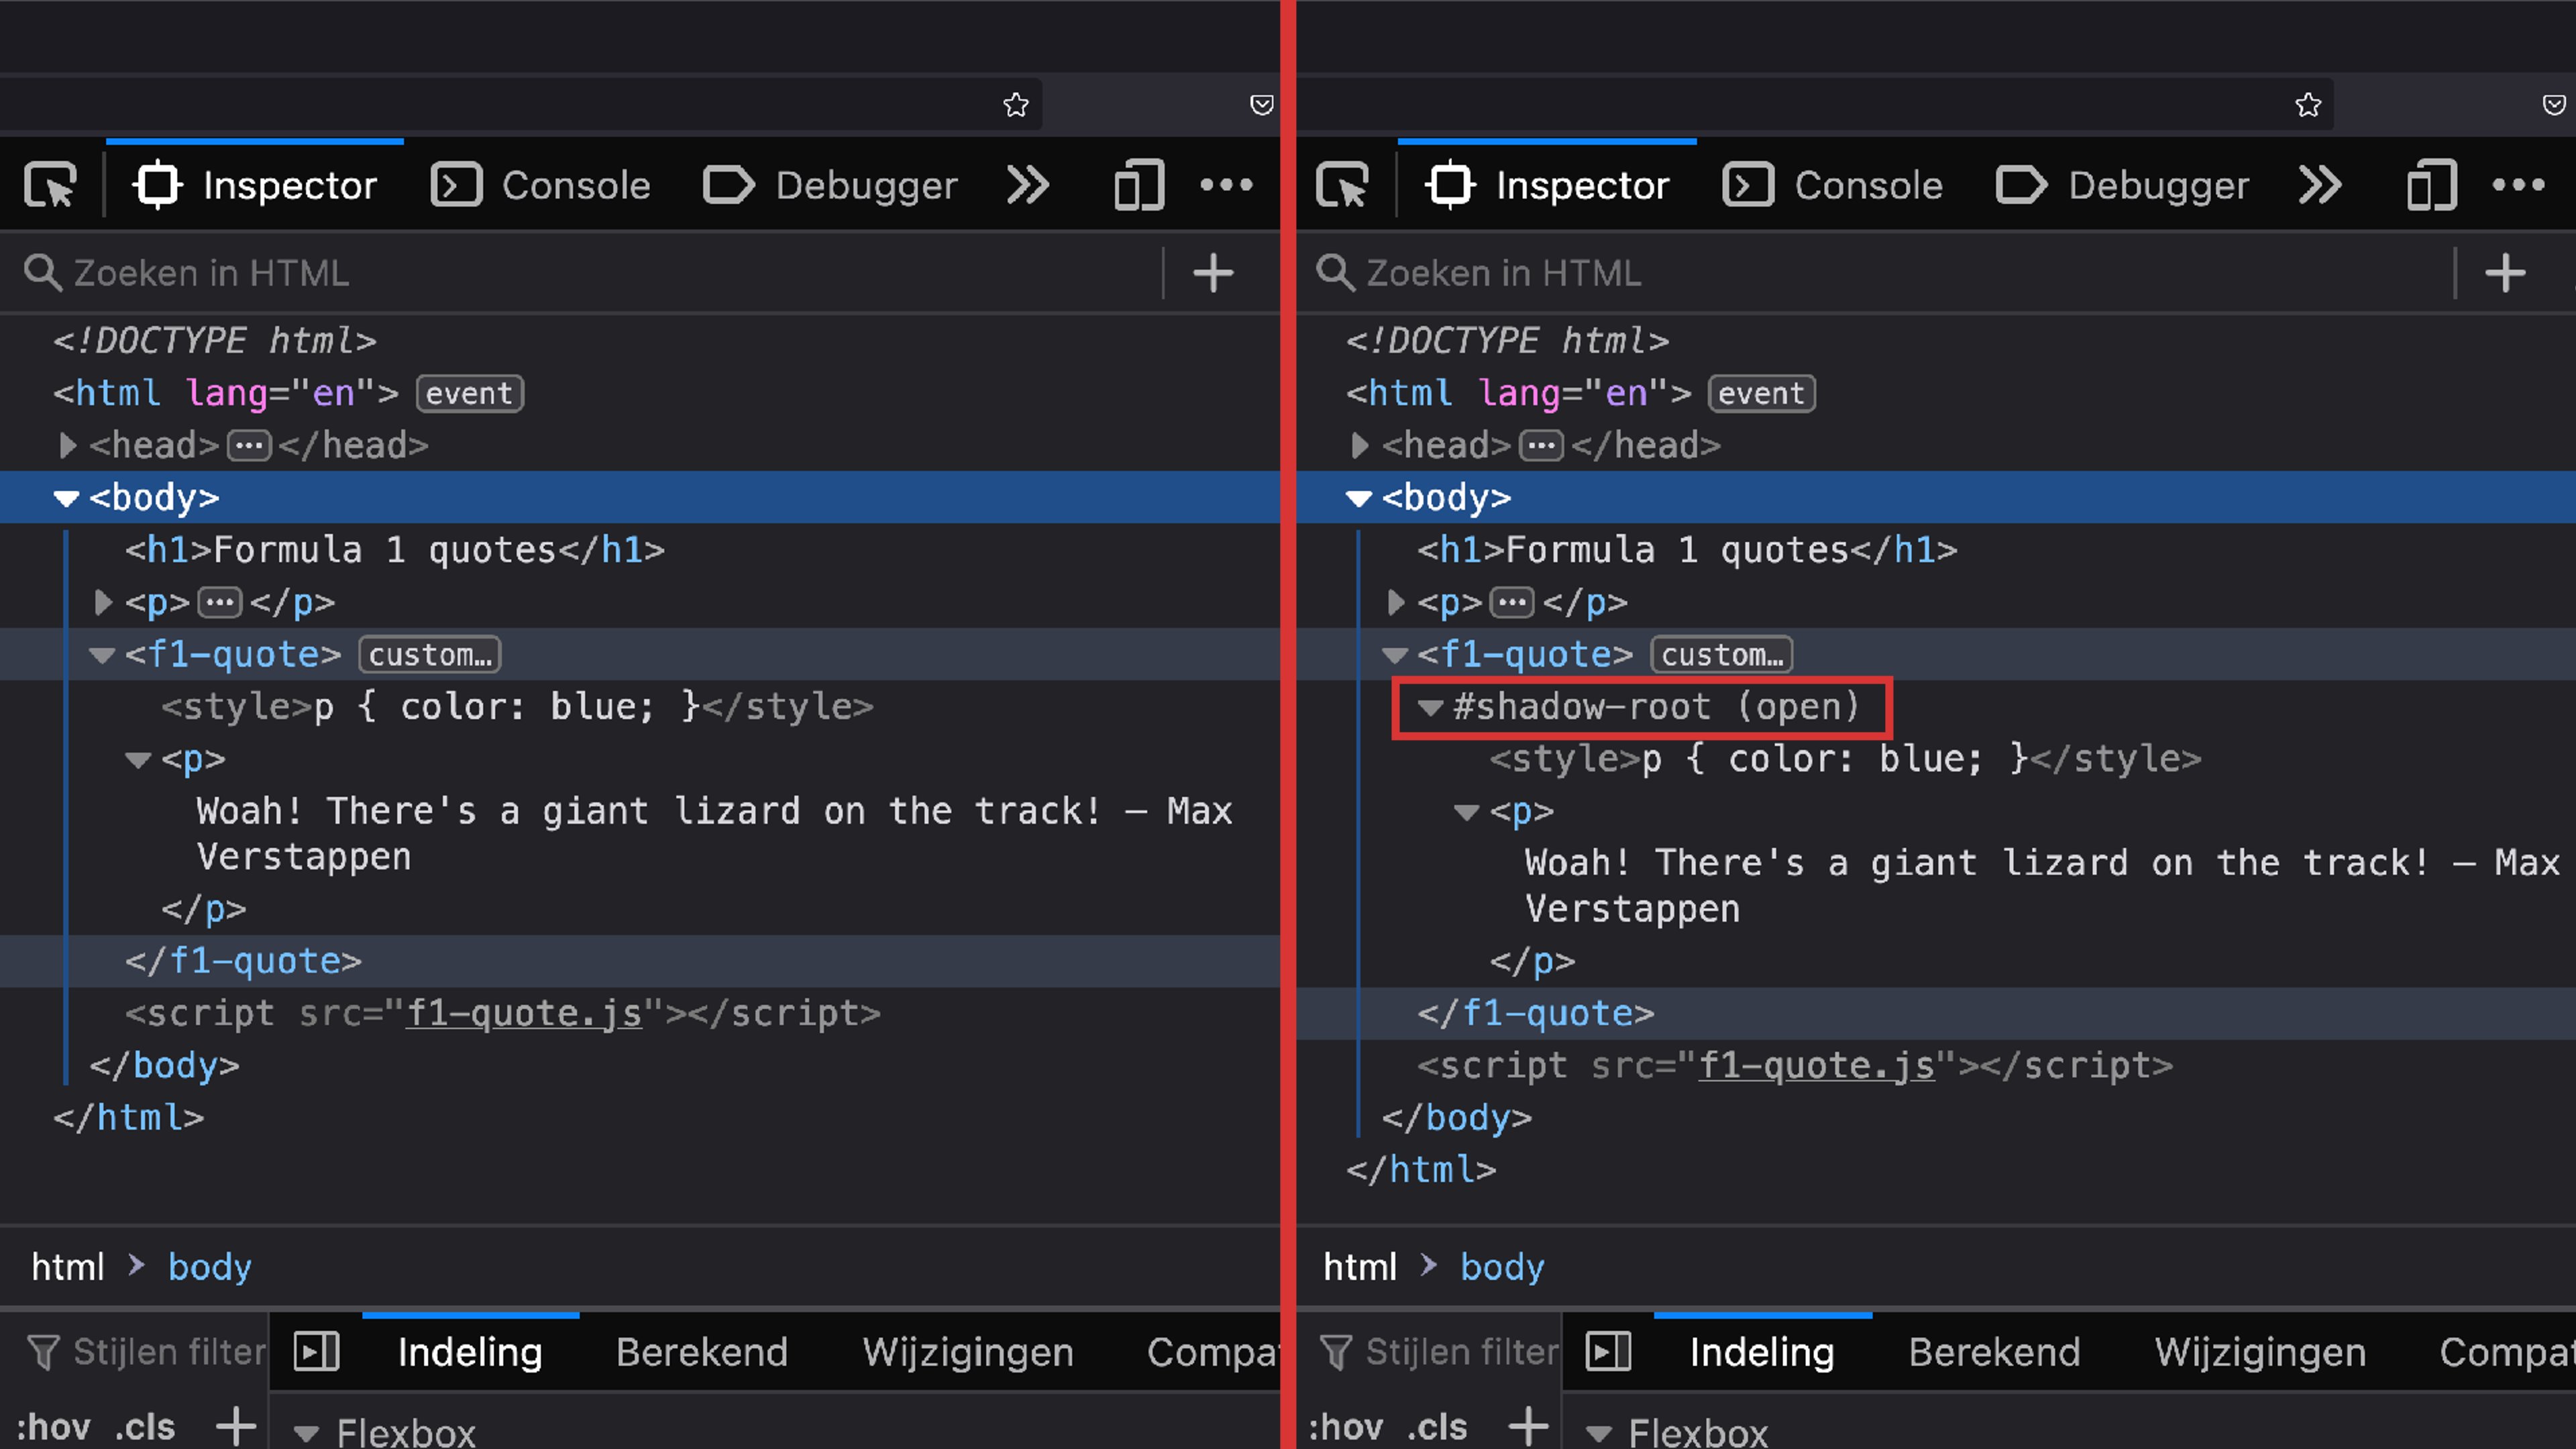Toggle the three-pane sidebar icon in left panel
The width and height of the screenshot is (2576, 1449).
click(x=317, y=1352)
